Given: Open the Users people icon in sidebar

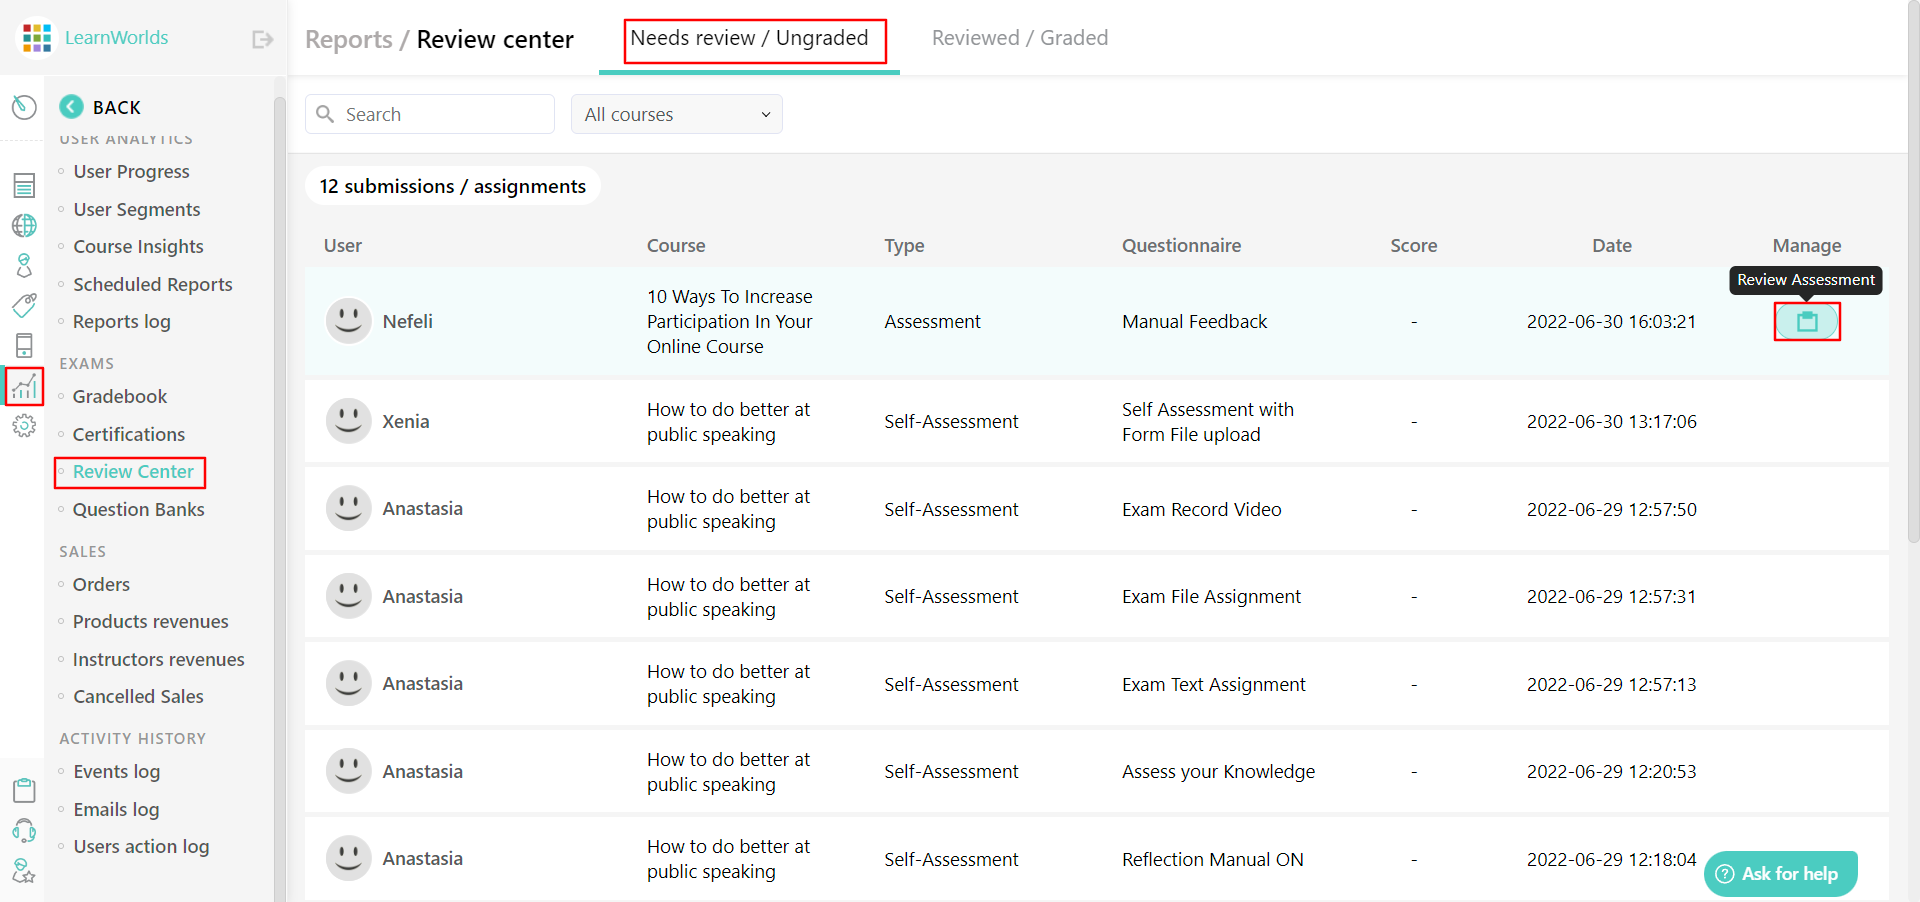Looking at the screenshot, I should (x=24, y=265).
